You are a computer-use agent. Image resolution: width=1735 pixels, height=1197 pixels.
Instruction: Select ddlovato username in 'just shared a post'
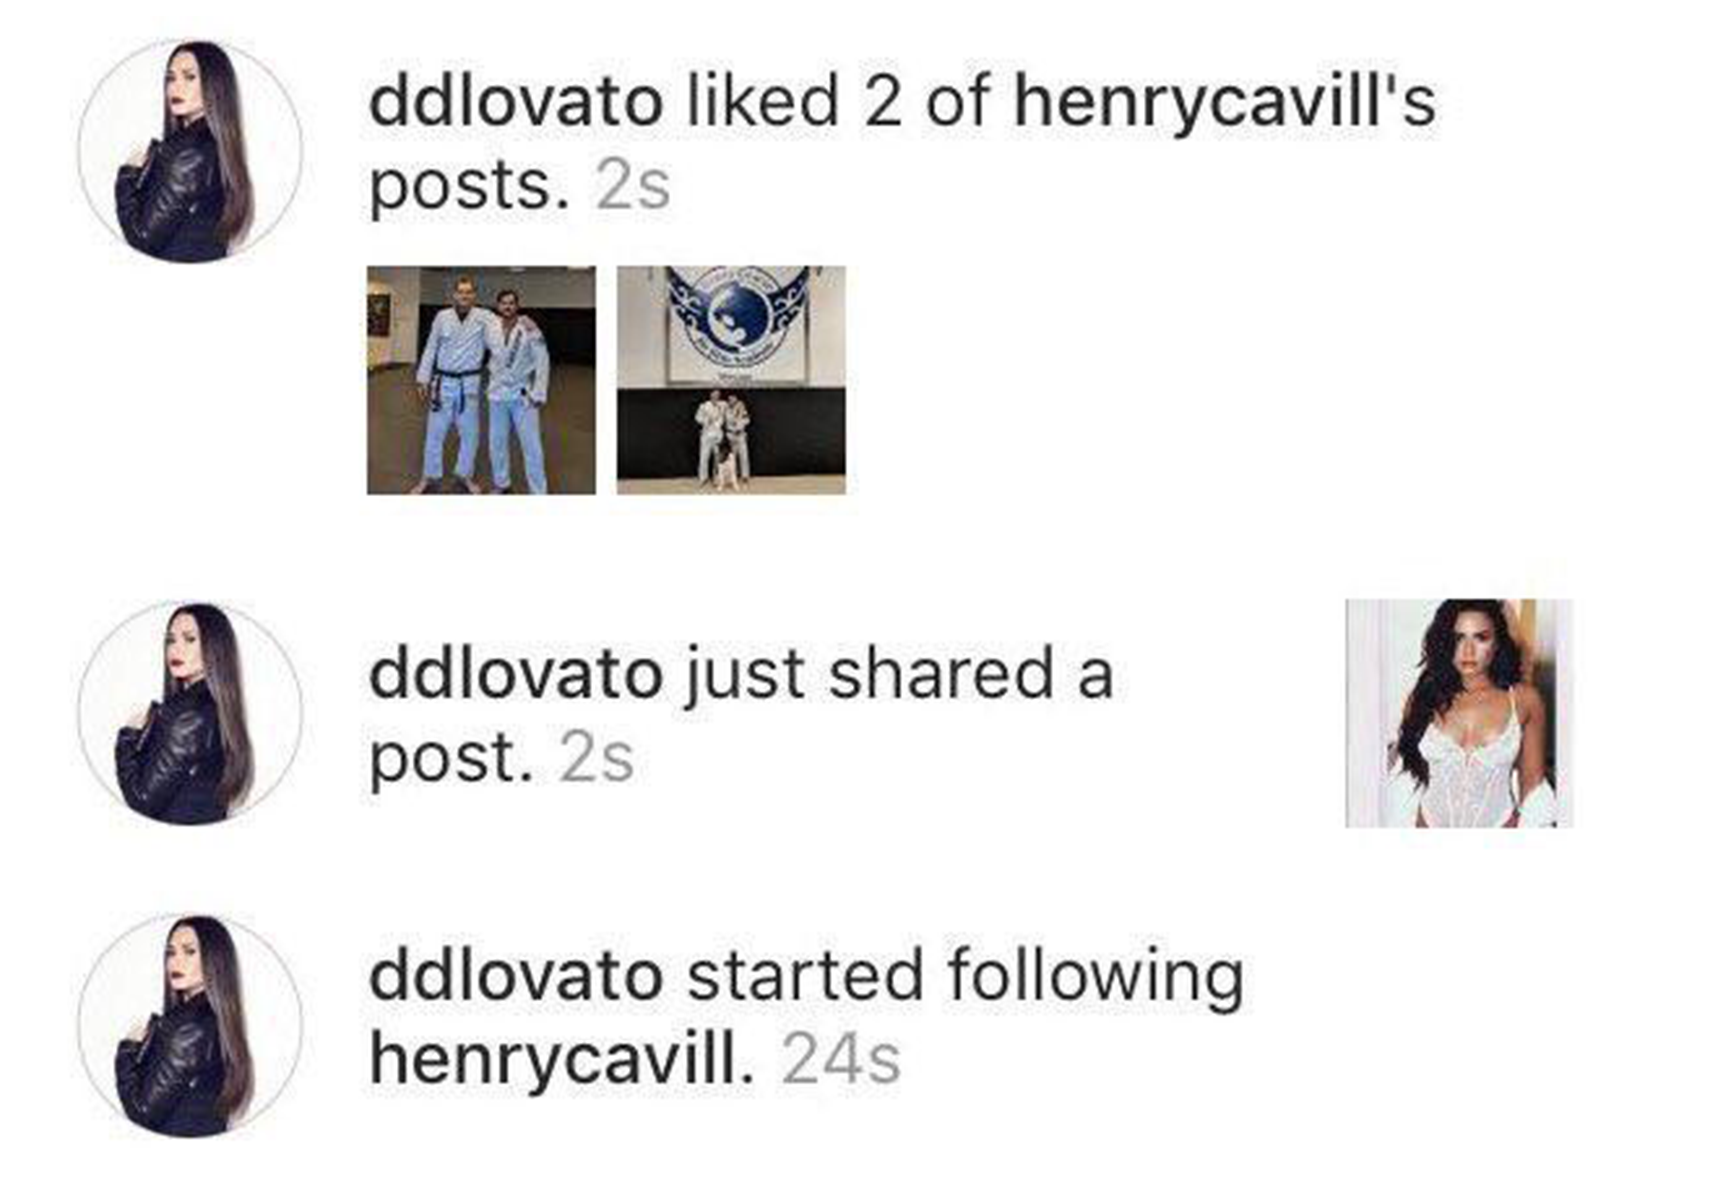pos(516,674)
